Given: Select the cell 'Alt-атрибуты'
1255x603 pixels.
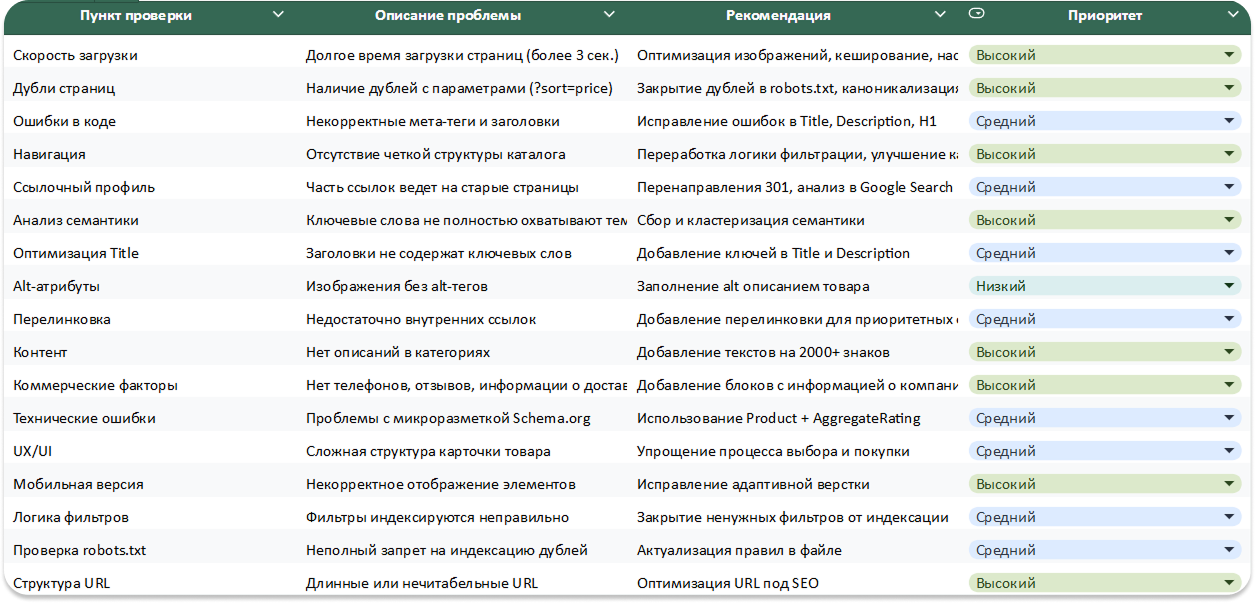Looking at the screenshot, I should [x=56, y=286].
